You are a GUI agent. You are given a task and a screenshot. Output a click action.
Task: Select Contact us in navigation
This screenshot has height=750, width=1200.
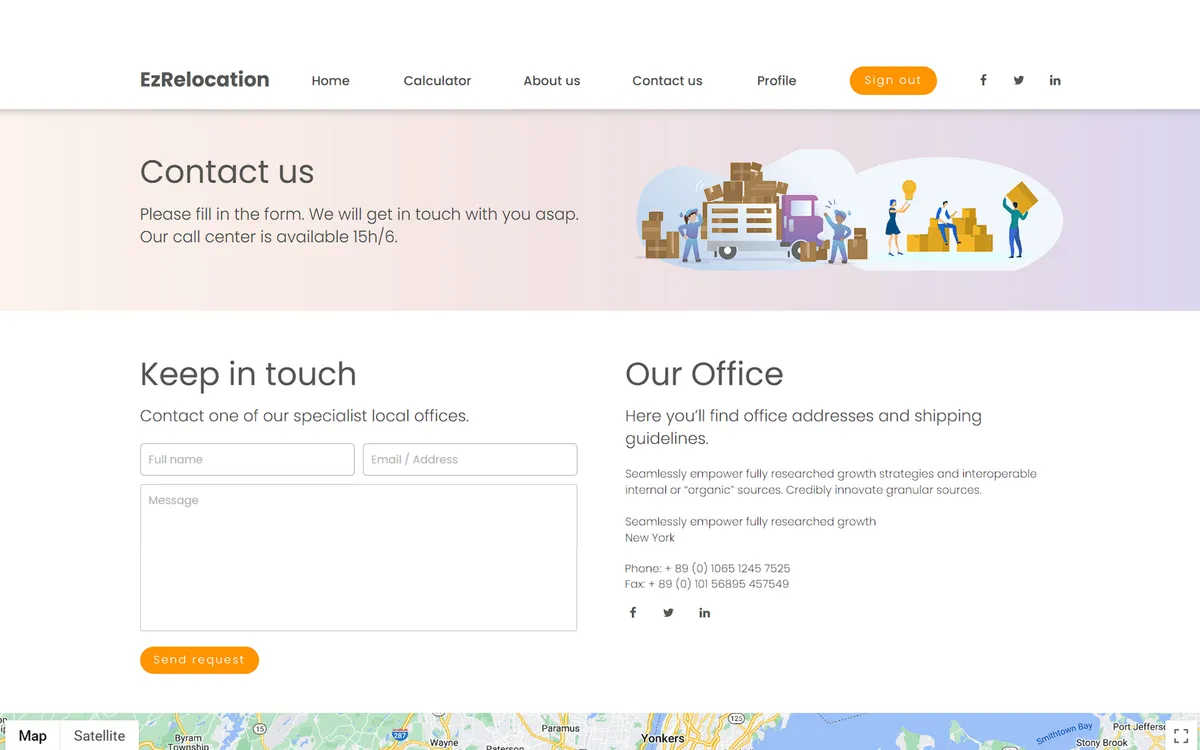(x=667, y=80)
